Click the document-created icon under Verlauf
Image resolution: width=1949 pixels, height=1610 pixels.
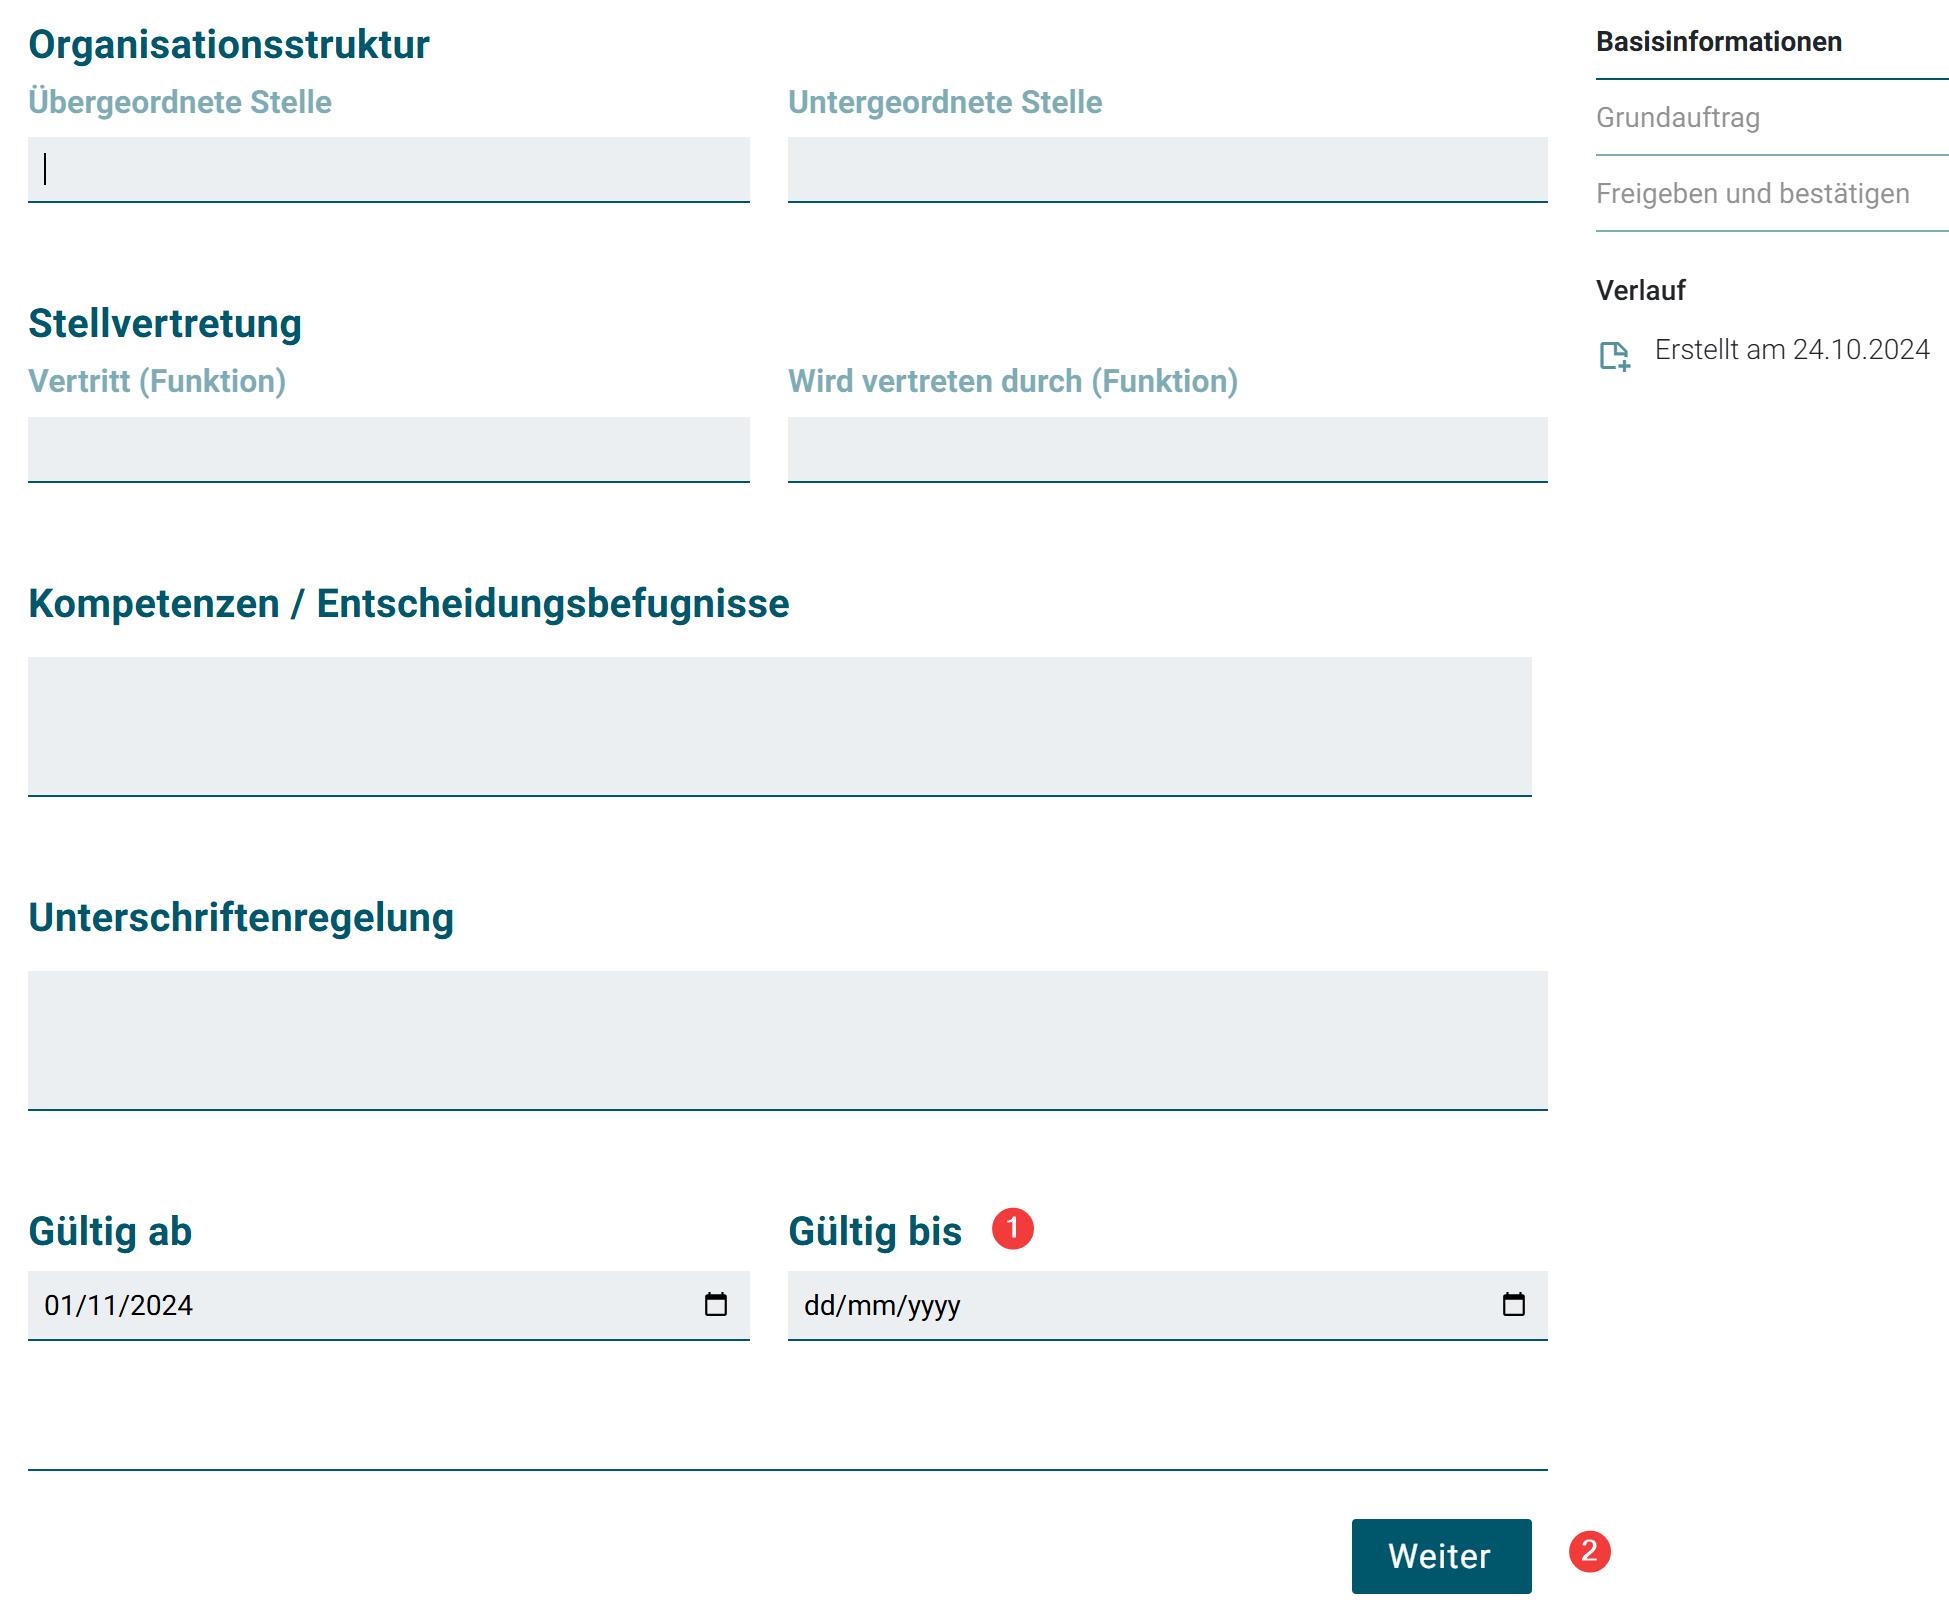click(x=1614, y=356)
